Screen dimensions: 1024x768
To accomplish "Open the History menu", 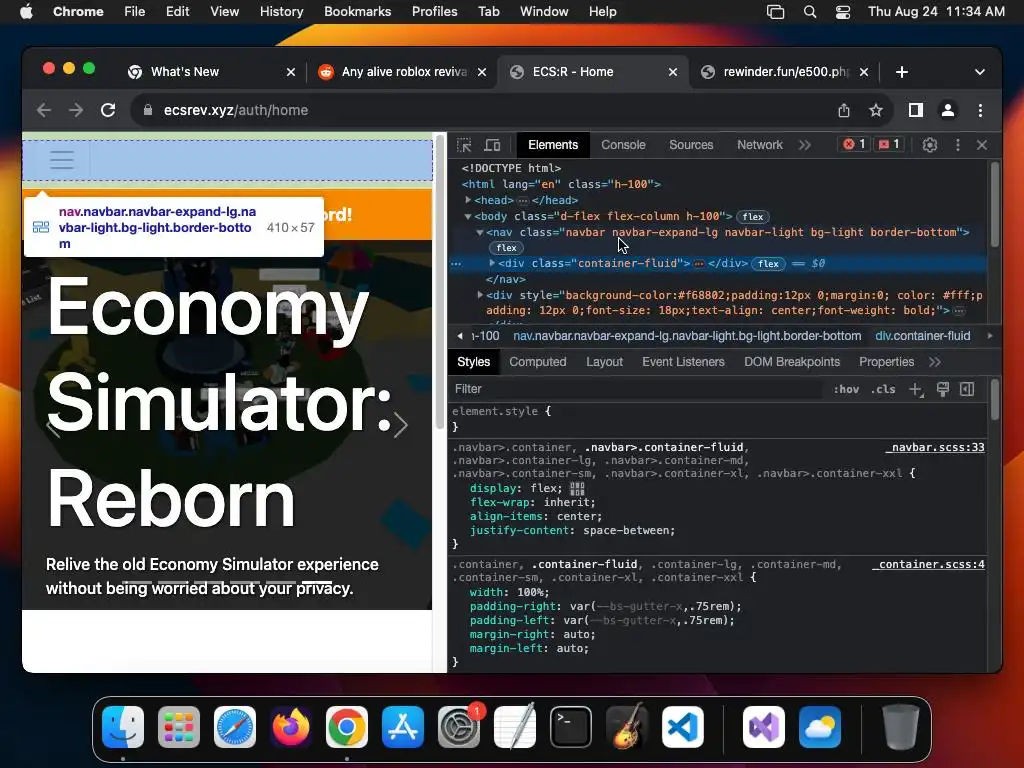I will pos(281,11).
